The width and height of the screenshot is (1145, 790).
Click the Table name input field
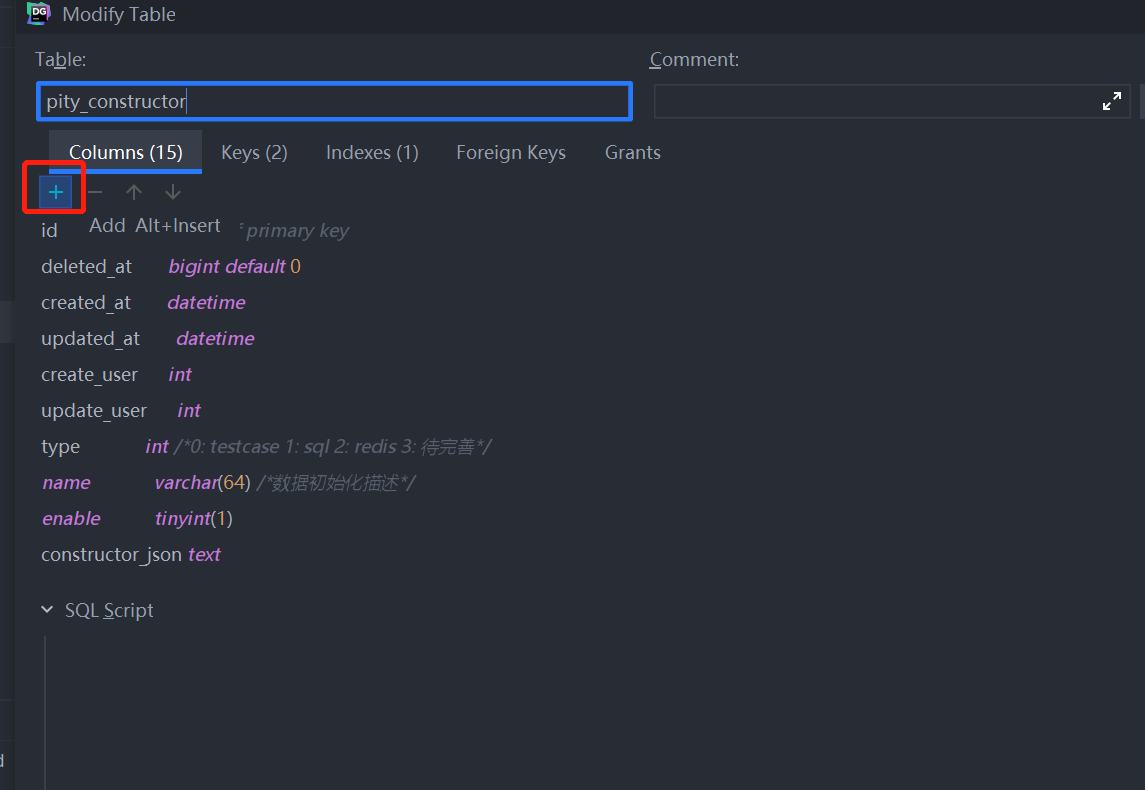point(334,101)
